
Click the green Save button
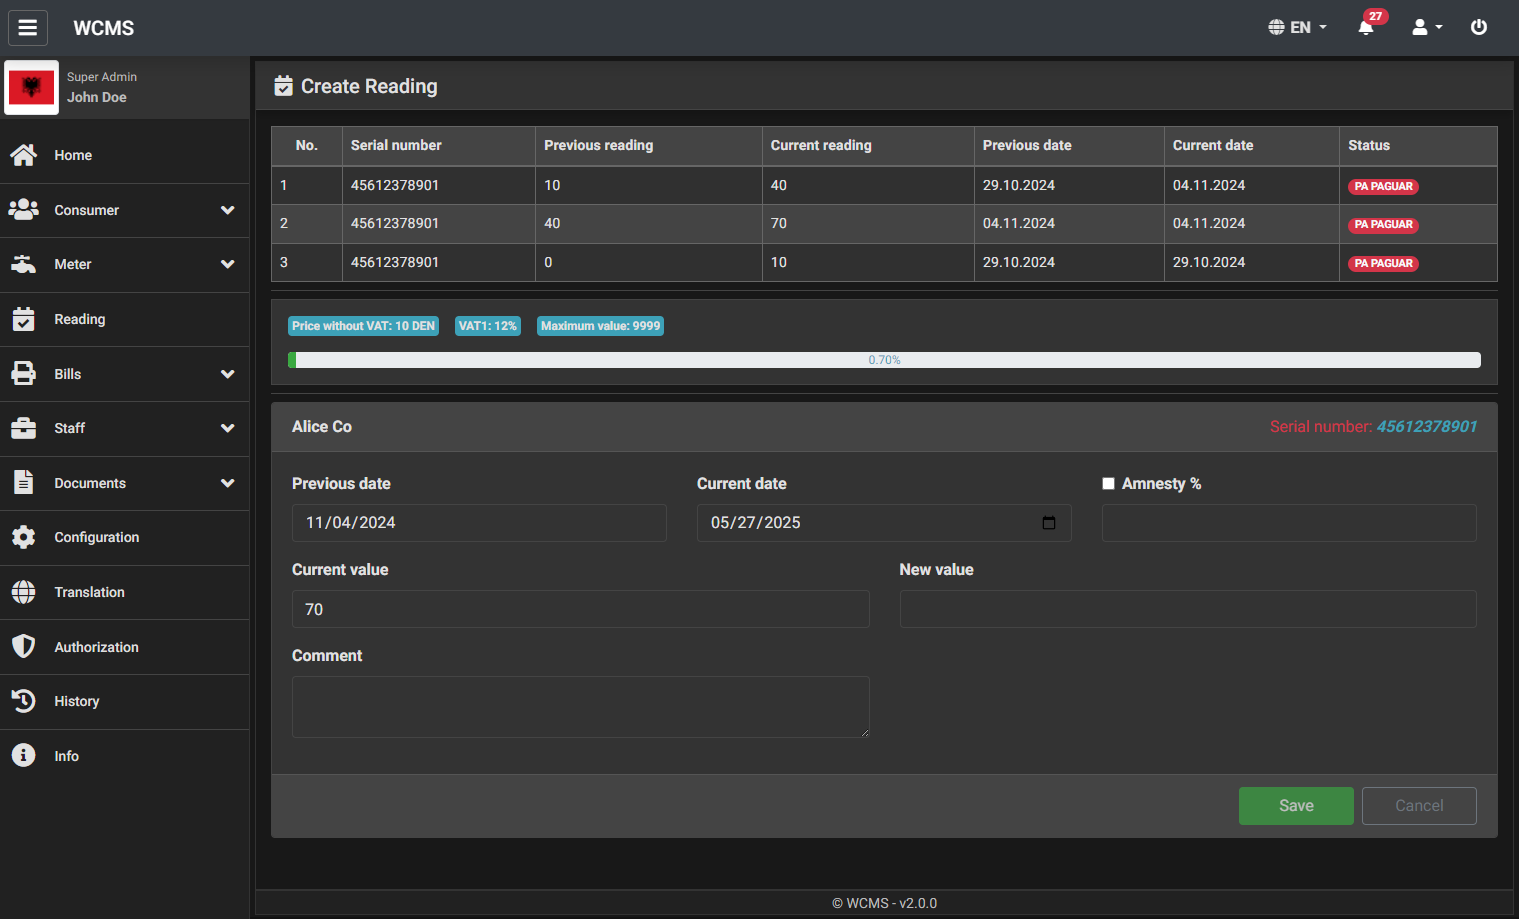1296,806
